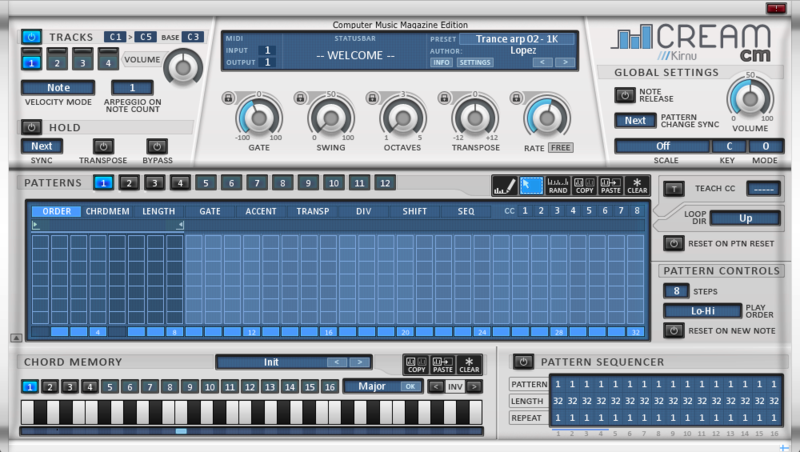Viewport: 800px width, 452px height.
Task: Select the arrow pointer tool in Patterns
Action: [531, 185]
